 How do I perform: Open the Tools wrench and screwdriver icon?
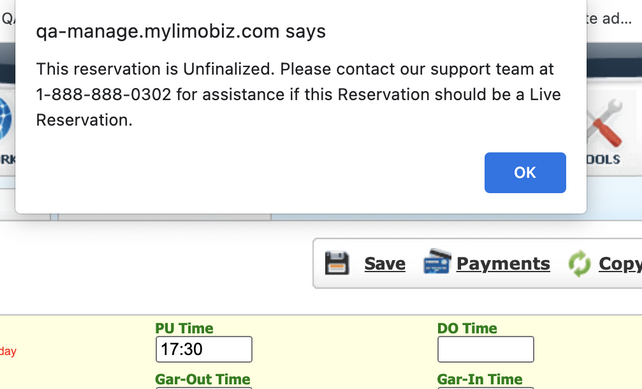(x=605, y=123)
